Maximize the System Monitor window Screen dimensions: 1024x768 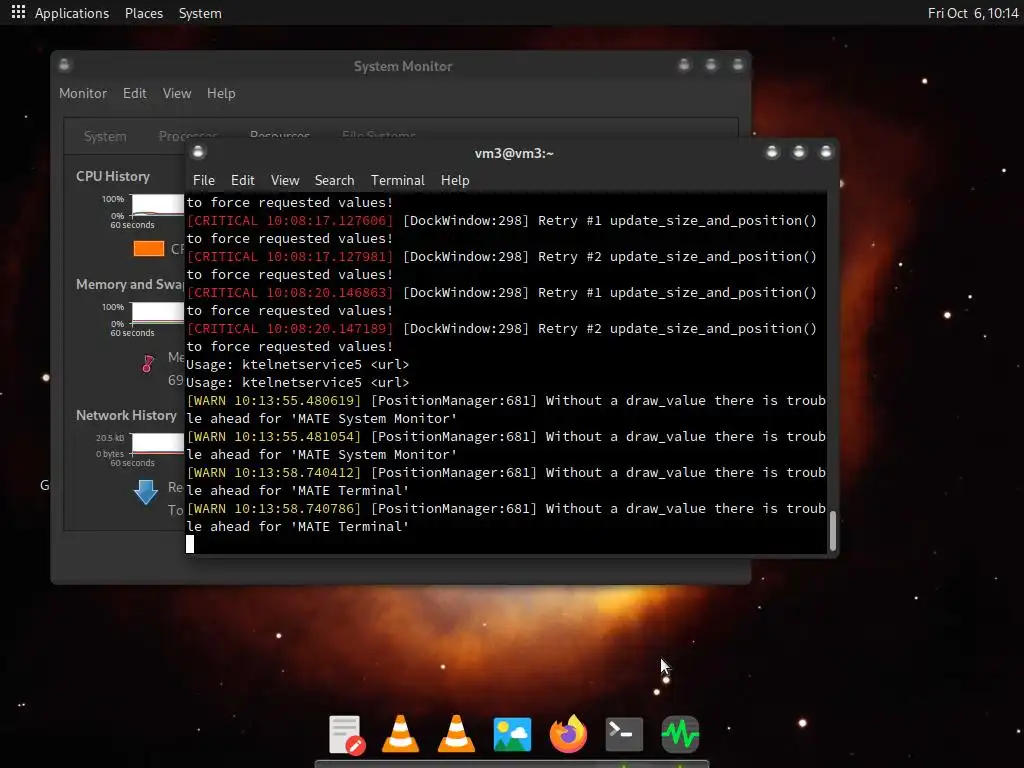pyautogui.click(x=711, y=65)
